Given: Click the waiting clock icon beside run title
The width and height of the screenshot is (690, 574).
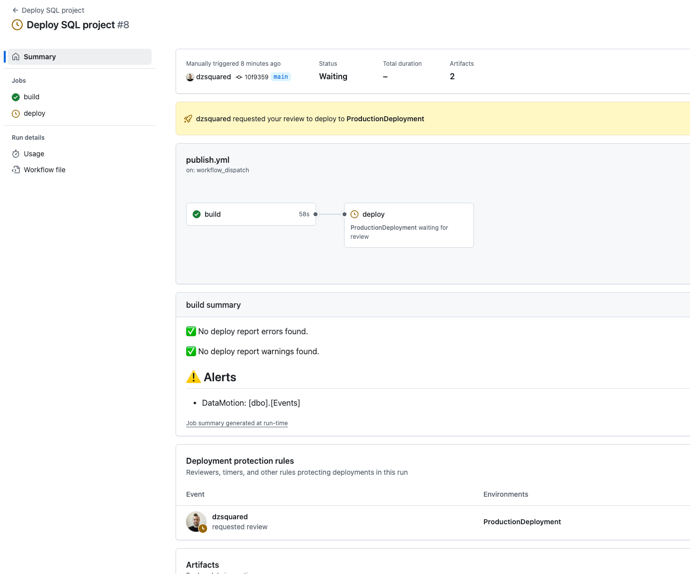Looking at the screenshot, I should [17, 25].
